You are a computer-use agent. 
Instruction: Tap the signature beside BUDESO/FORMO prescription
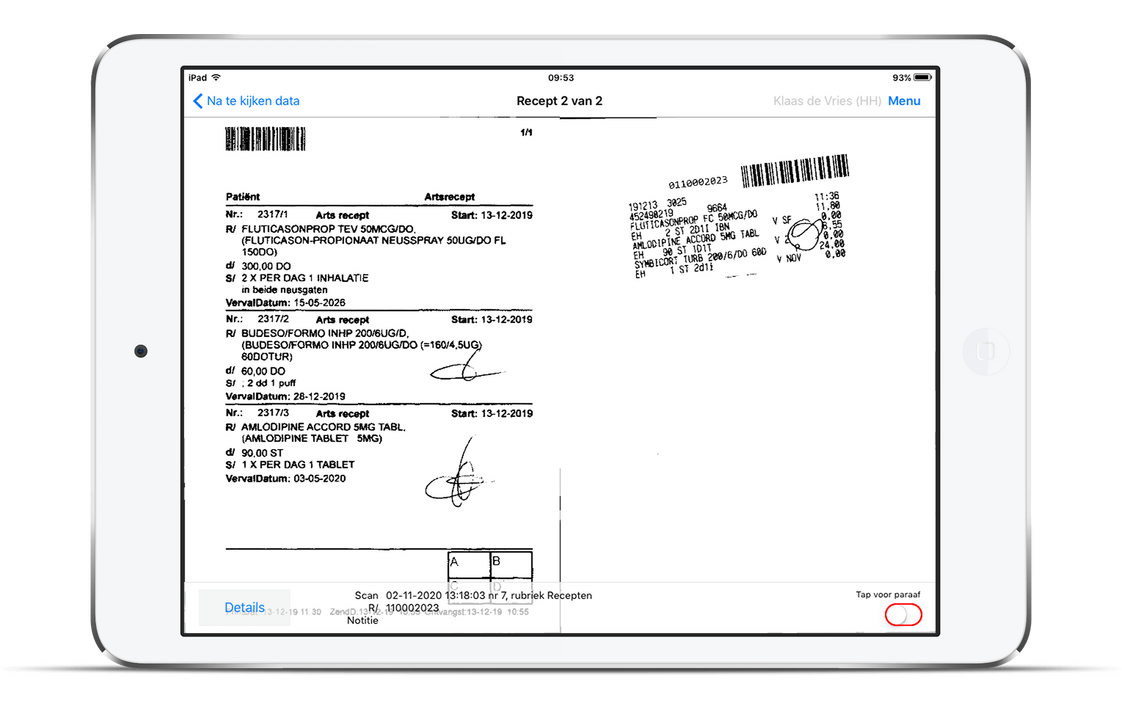point(467,370)
